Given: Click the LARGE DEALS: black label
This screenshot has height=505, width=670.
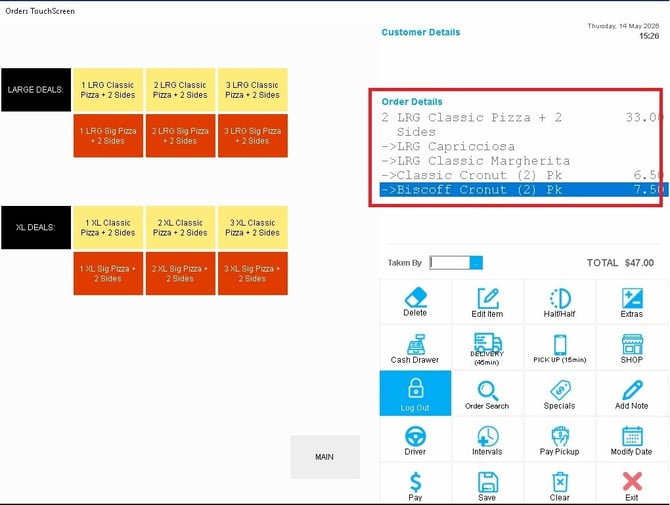Looking at the screenshot, I should (x=36, y=90).
